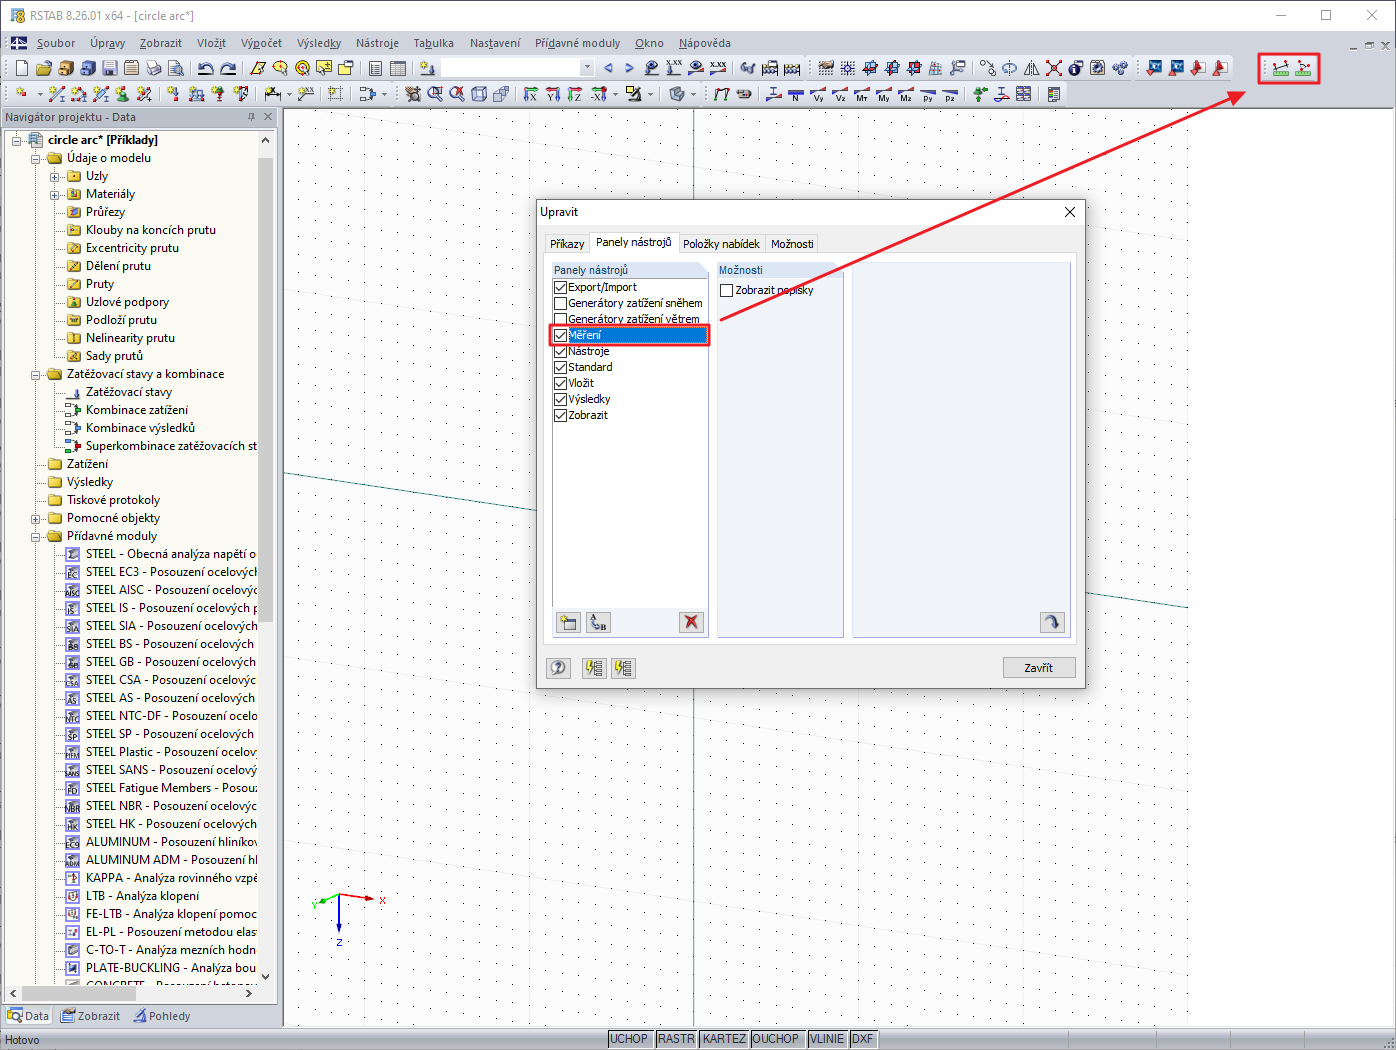Screen dimensions: 1396x1050
Task: Click the Undo arrow icon
Action: tap(206, 68)
